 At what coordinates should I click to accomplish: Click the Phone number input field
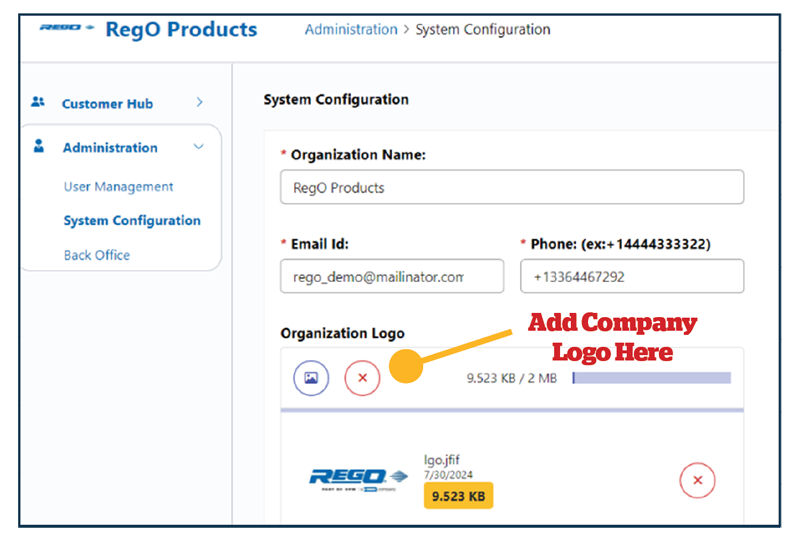tap(632, 276)
